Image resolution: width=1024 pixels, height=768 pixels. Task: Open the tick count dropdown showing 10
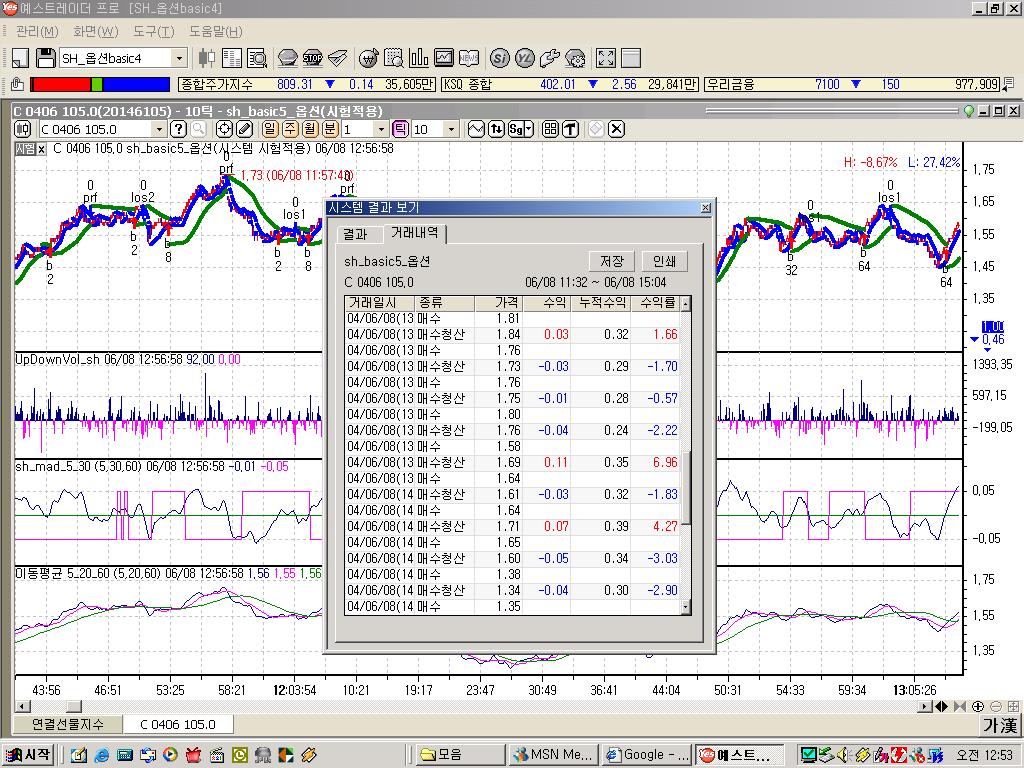pos(450,129)
